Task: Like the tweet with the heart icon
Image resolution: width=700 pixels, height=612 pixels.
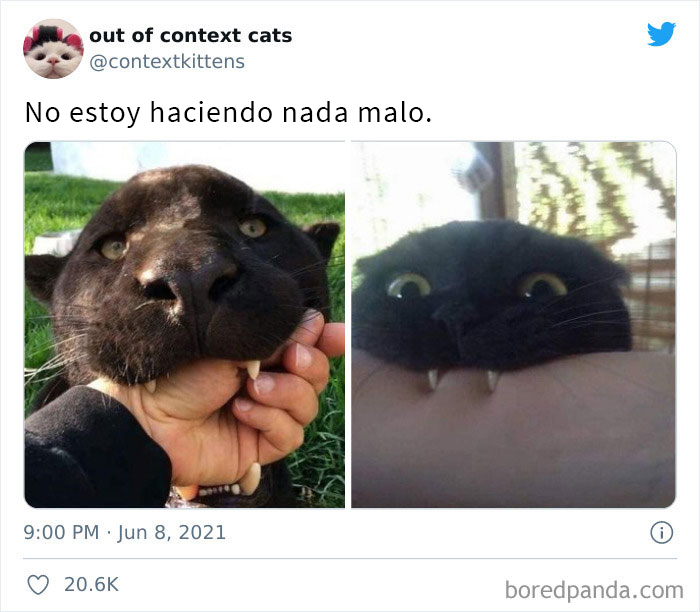Action: 38,584
